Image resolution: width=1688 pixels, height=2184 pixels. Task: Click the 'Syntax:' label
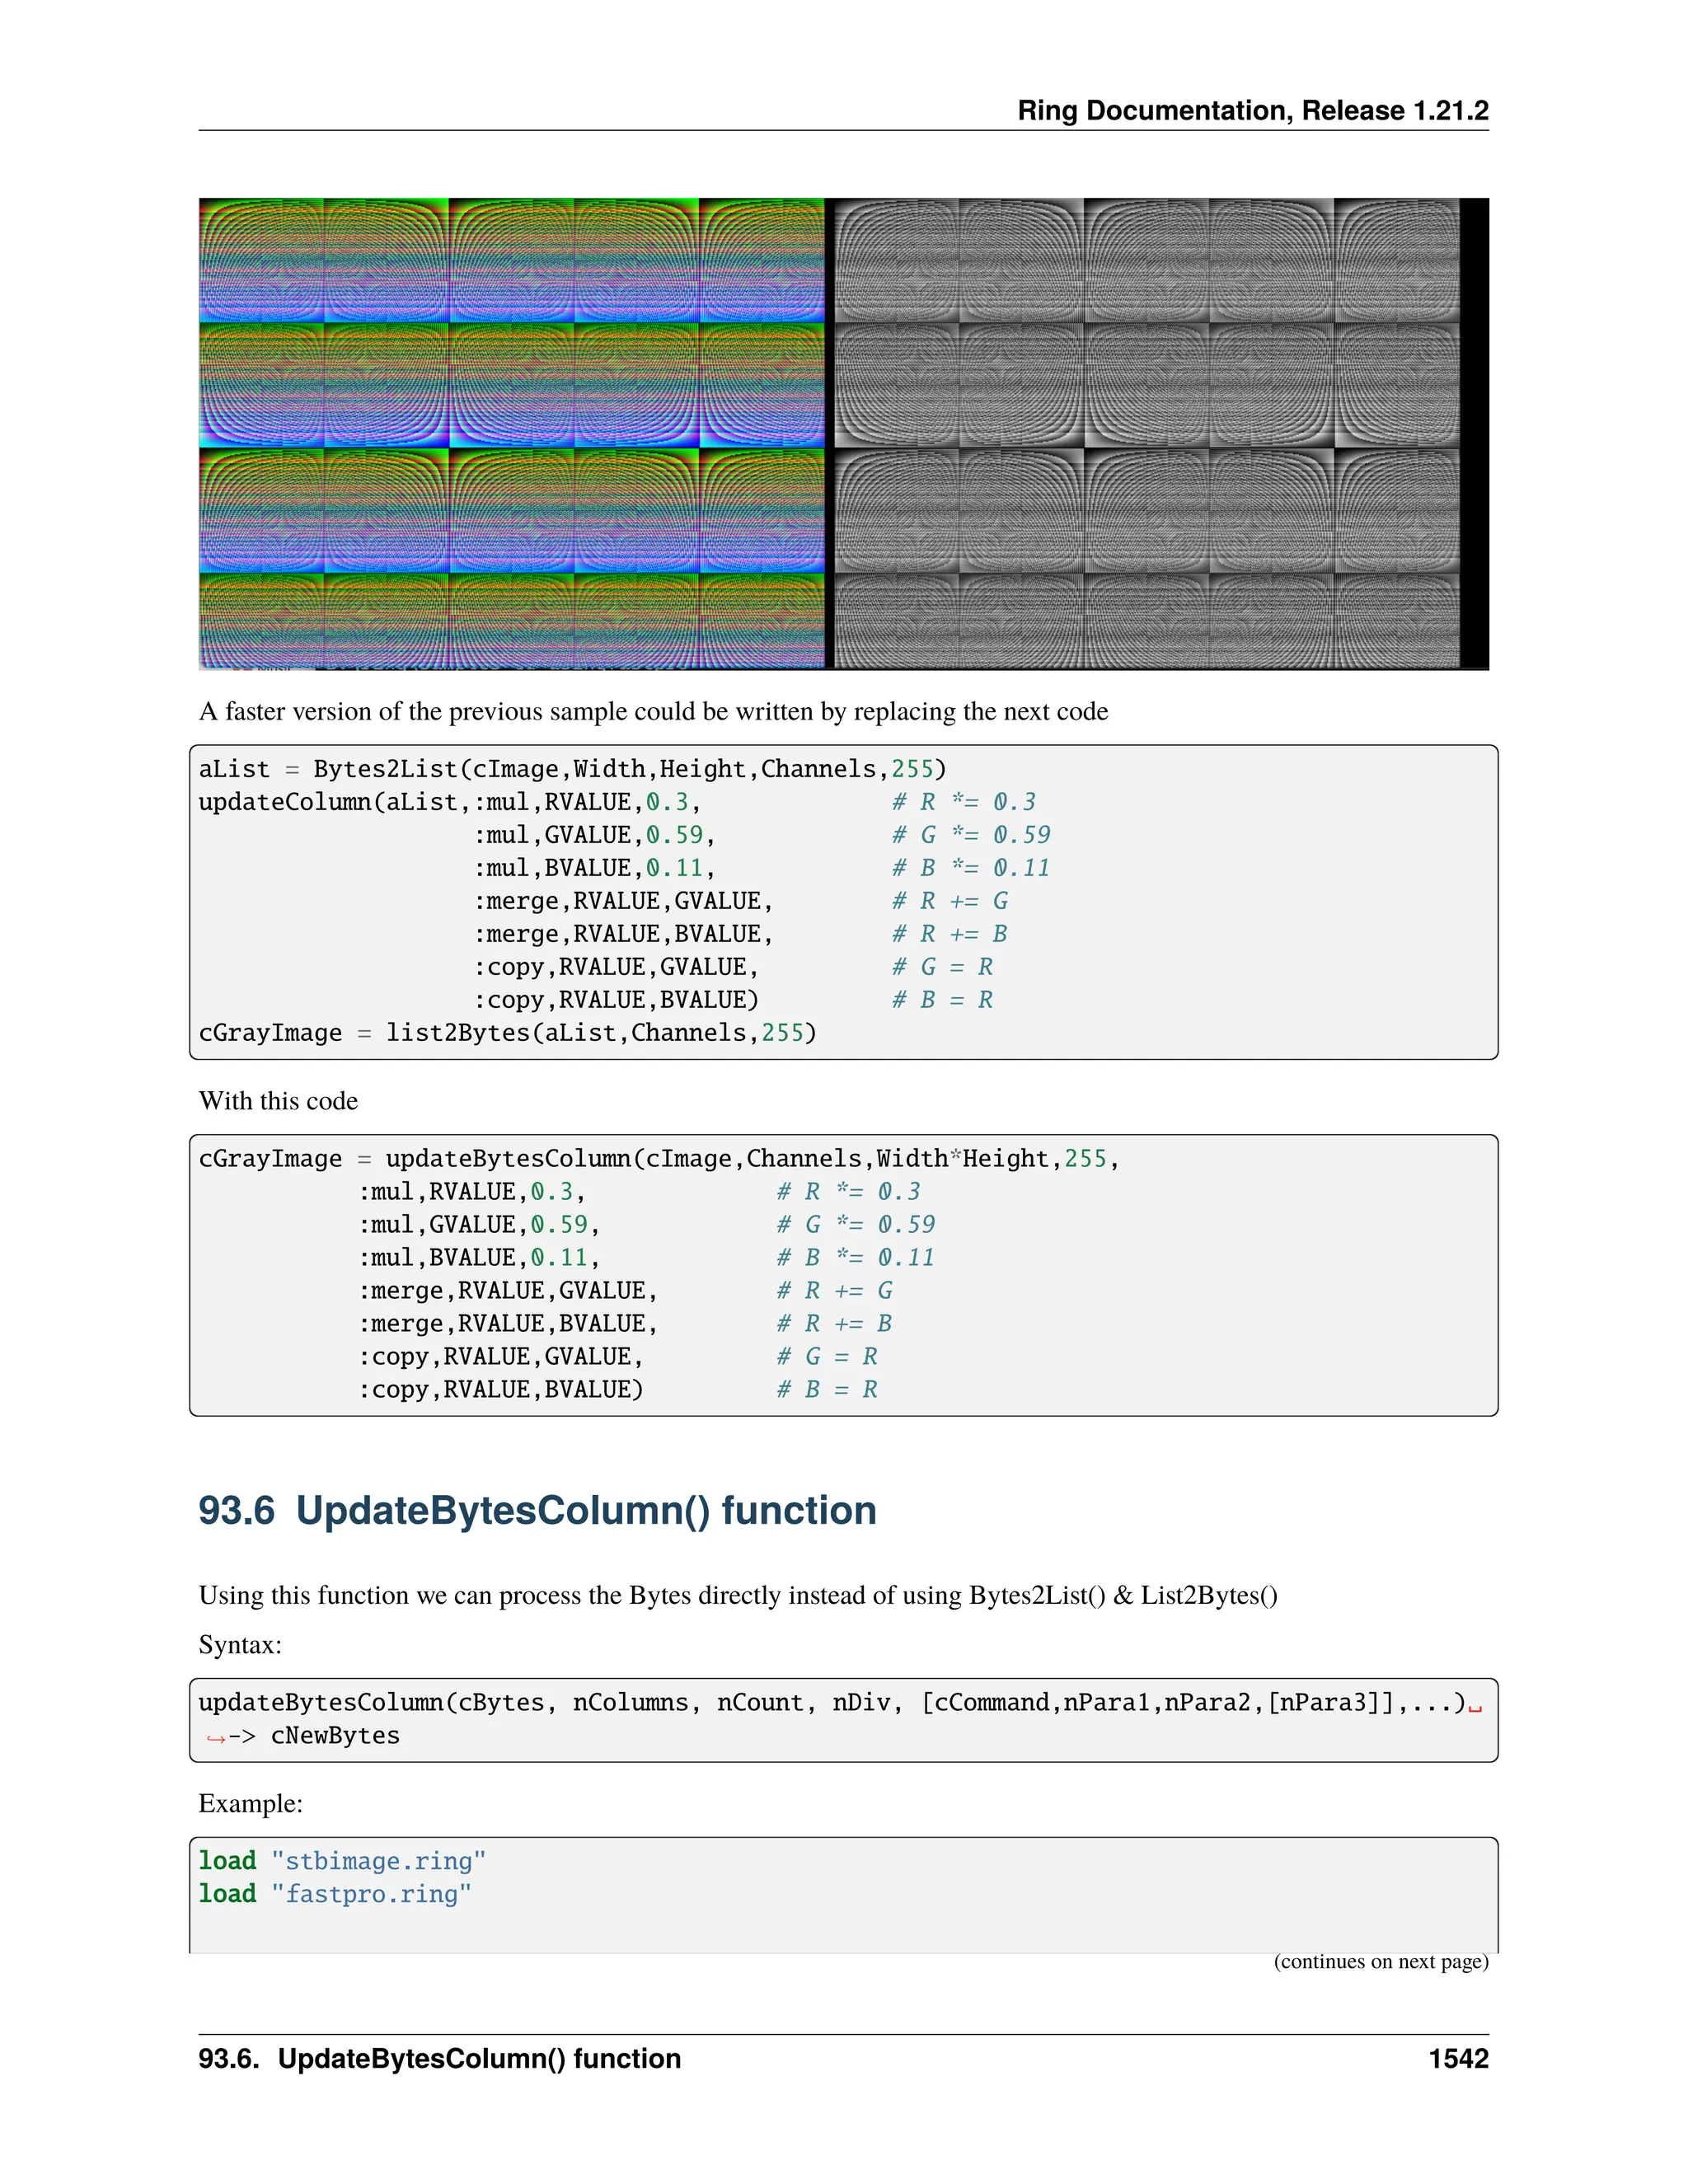(x=240, y=1645)
